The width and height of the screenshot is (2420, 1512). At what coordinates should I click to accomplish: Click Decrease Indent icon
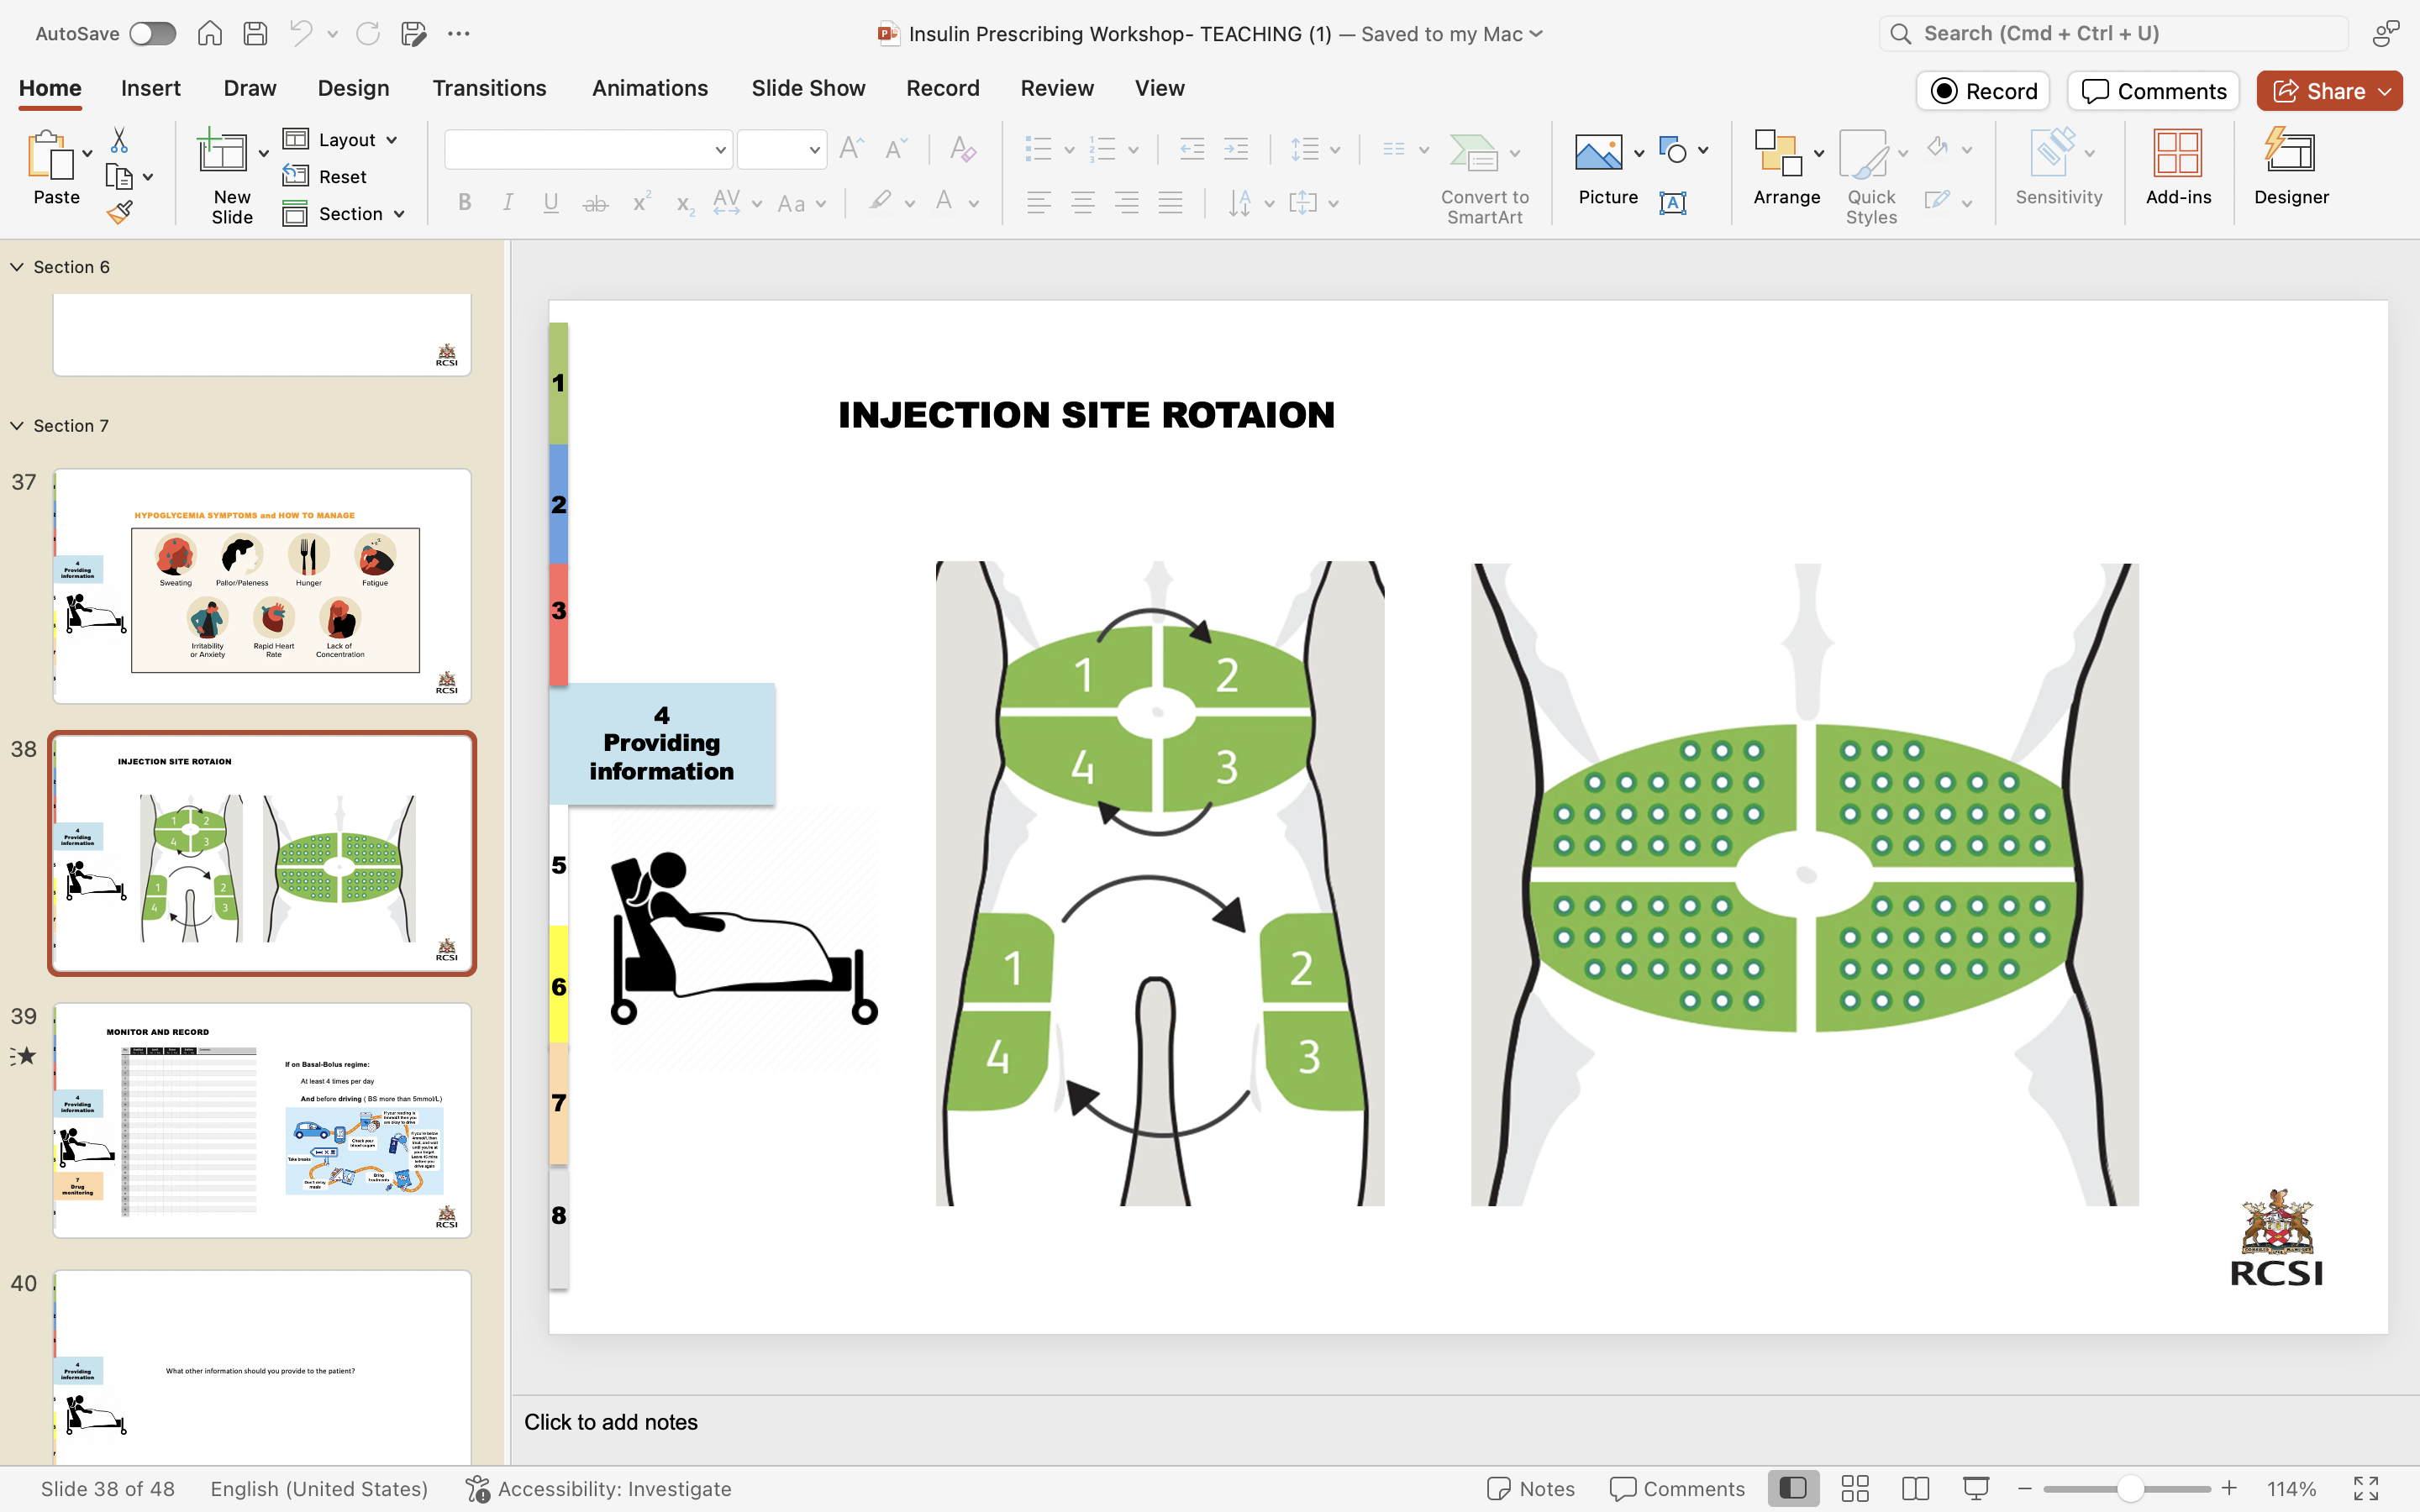pyautogui.click(x=1192, y=150)
